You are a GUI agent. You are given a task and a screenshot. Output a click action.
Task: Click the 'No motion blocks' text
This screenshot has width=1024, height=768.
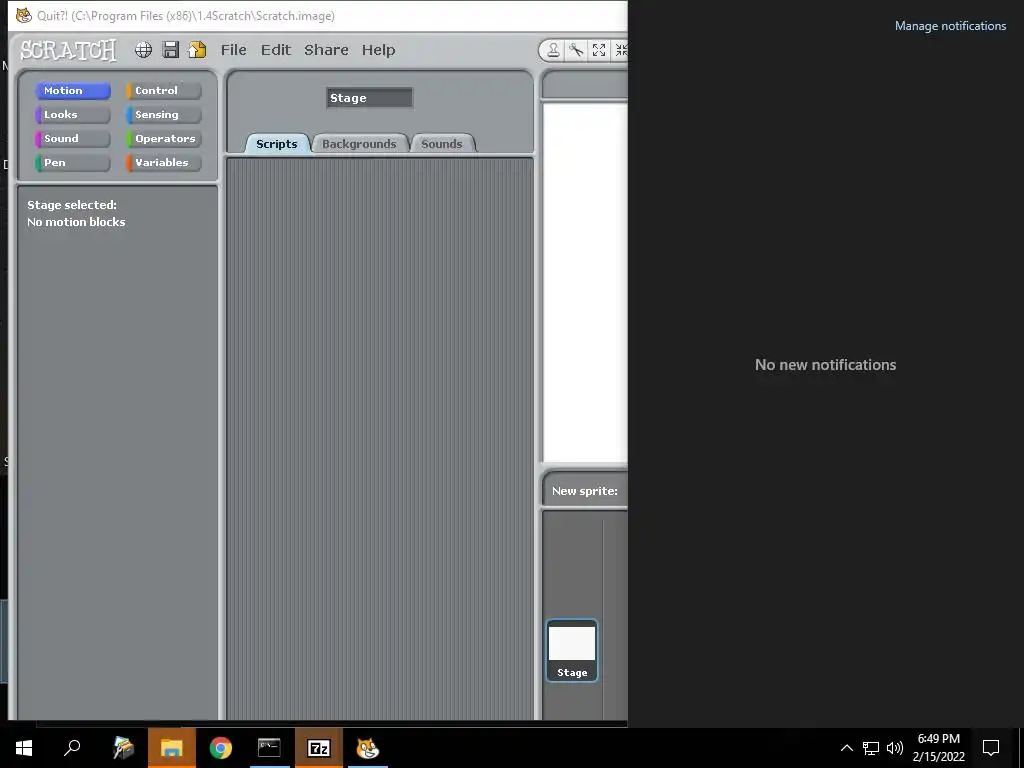76,222
